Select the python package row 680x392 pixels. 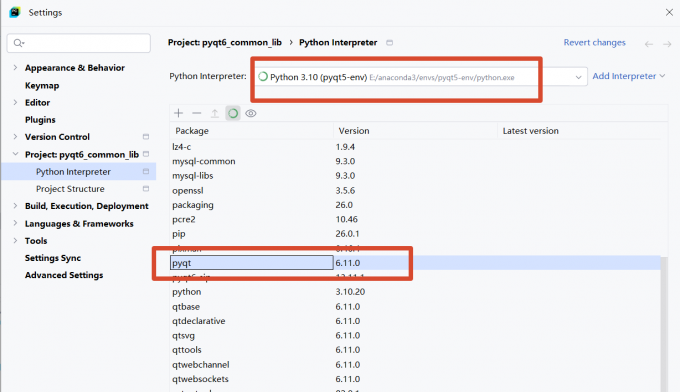pos(415,292)
